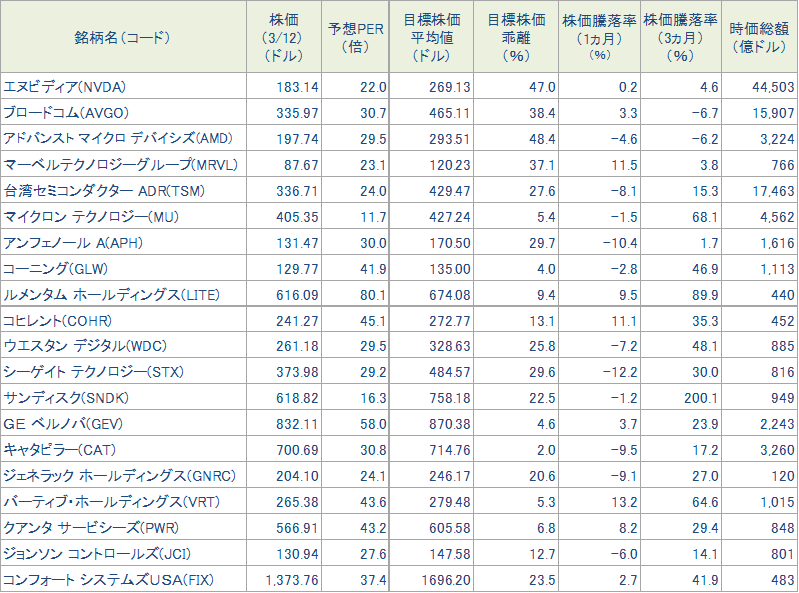Click the サンディスク(SNDK) stock name
799x593 pixels.
[x=66, y=398]
